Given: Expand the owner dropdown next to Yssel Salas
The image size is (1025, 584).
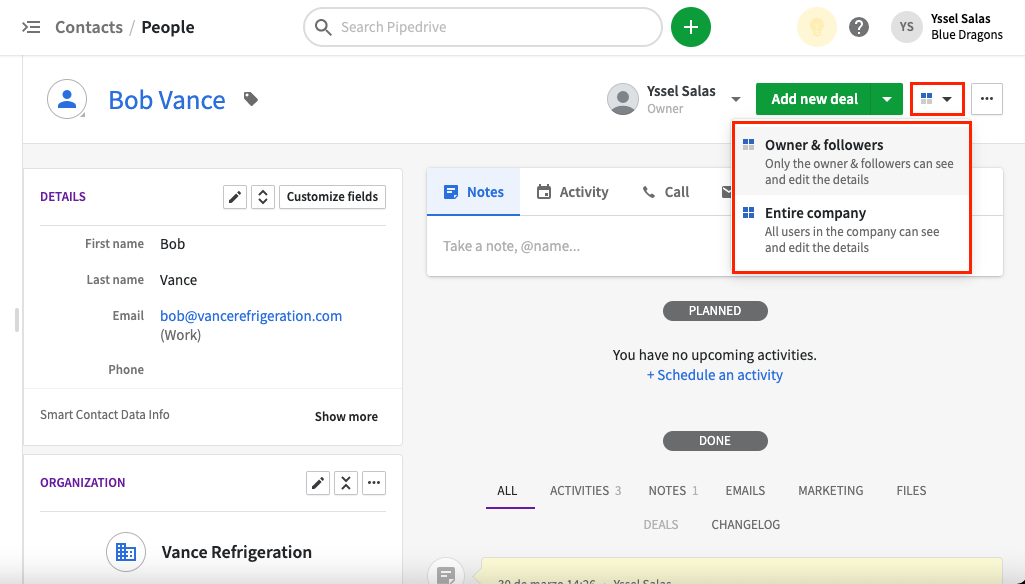Looking at the screenshot, I should (x=736, y=99).
